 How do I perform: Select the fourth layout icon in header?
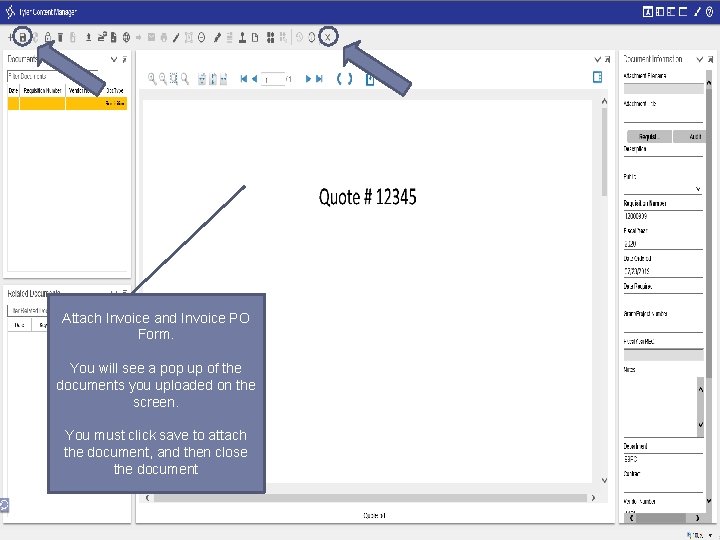click(683, 12)
